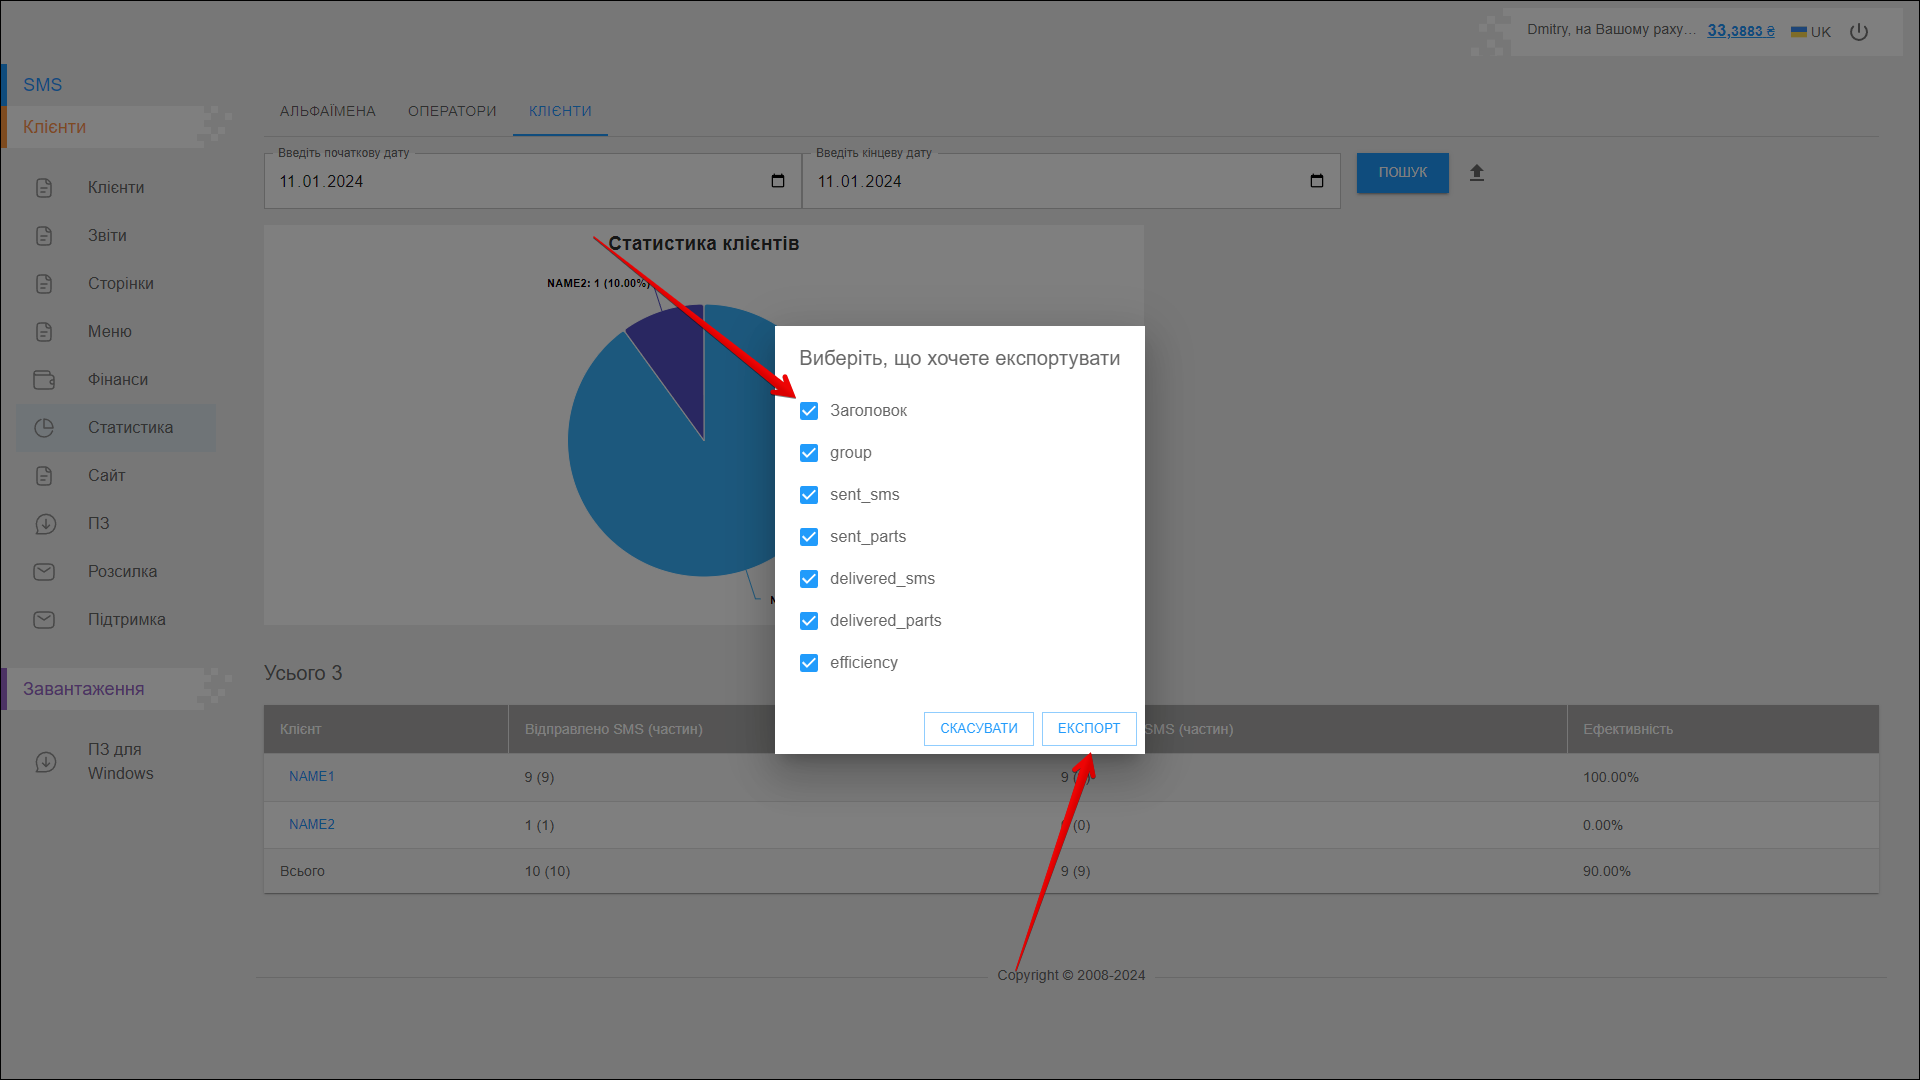Open the end date calendar picker
1920x1080 pixels.
(1316, 181)
